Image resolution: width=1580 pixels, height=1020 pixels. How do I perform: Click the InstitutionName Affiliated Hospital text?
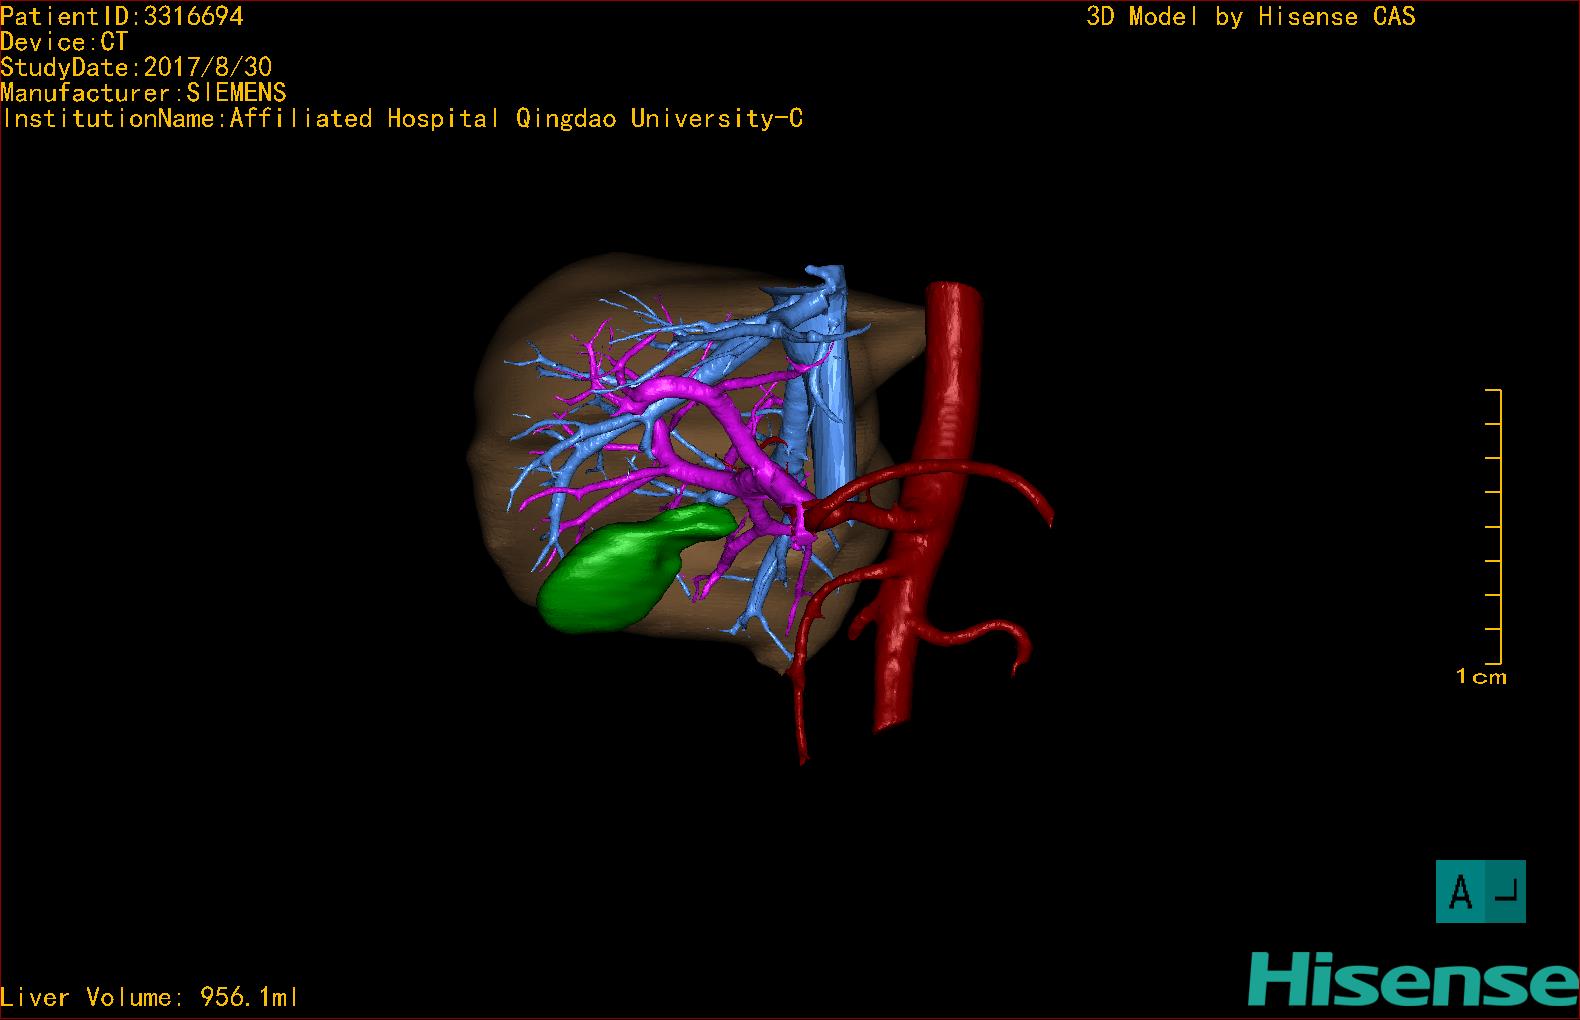[402, 119]
